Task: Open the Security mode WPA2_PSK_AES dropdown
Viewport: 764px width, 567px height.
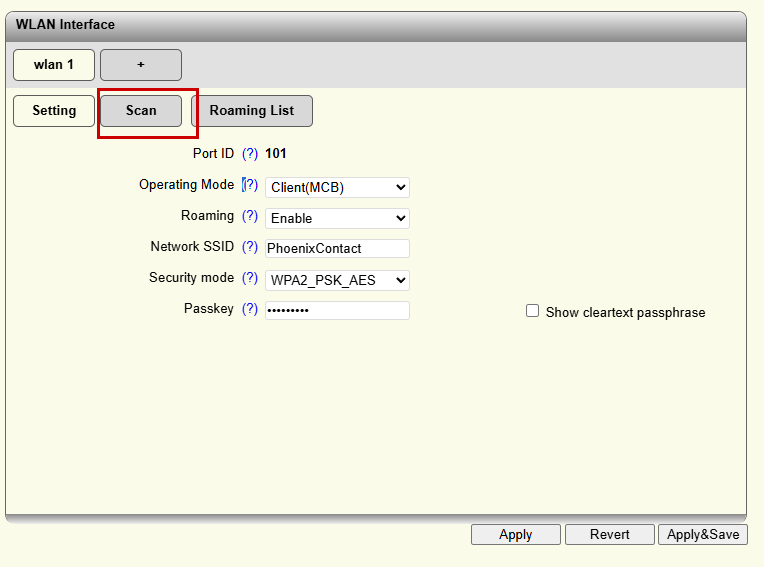Action: [337, 280]
